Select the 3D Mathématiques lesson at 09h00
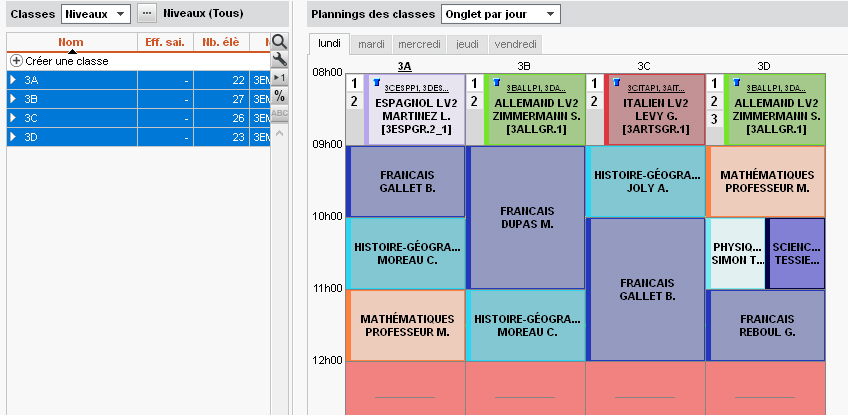This screenshot has height=415, width=848. (766, 182)
